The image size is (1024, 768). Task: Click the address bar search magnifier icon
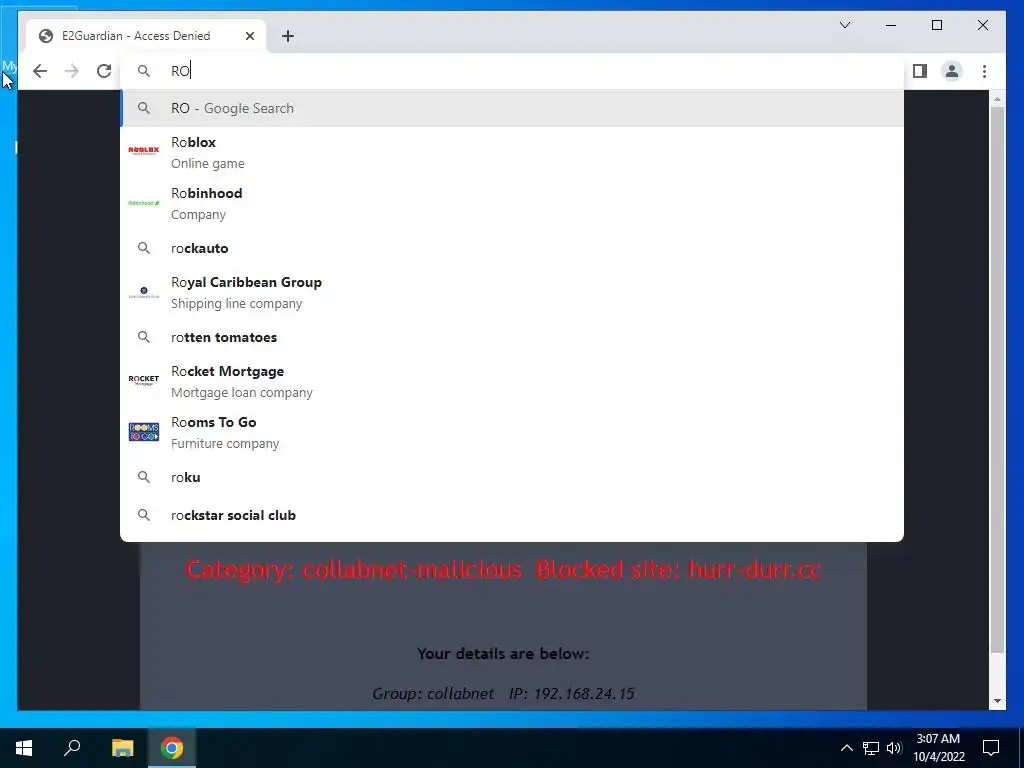tap(144, 71)
